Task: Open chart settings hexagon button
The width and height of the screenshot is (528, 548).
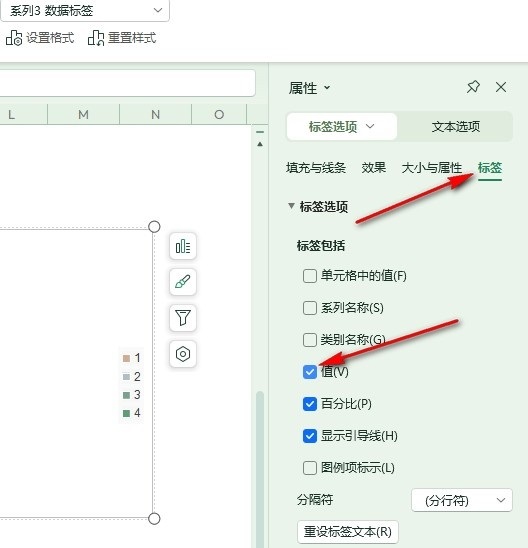Action: 183,354
